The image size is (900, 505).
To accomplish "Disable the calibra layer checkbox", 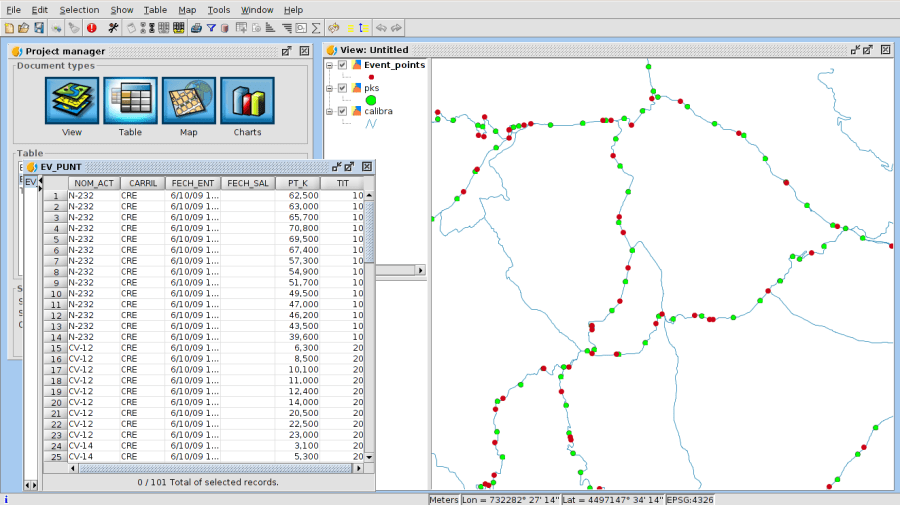I will click(x=342, y=111).
